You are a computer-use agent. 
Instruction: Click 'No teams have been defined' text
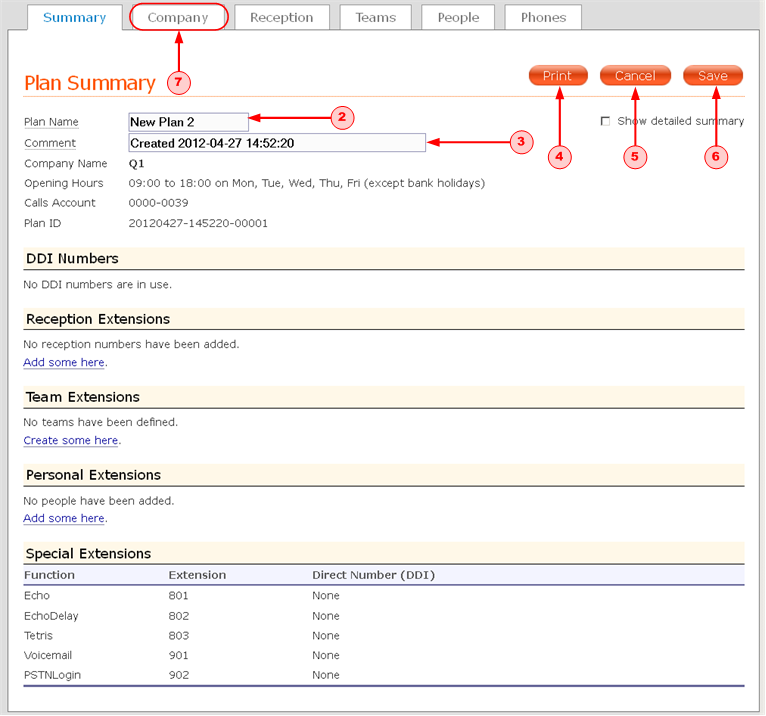pos(101,422)
